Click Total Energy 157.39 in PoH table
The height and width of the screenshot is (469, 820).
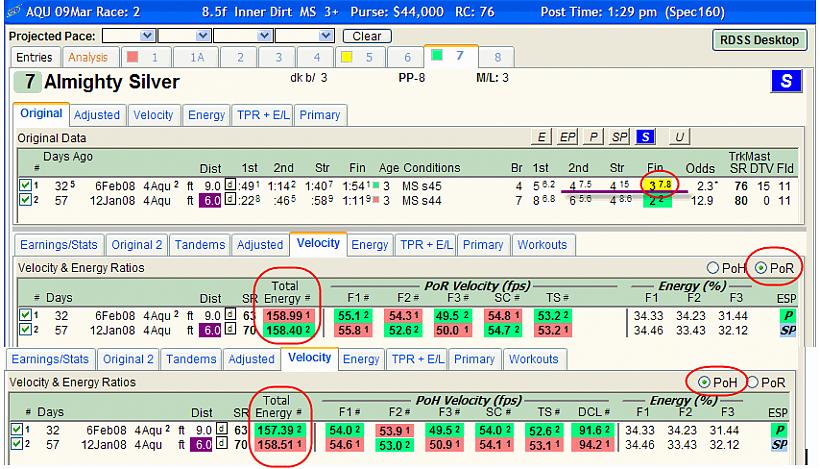280,430
